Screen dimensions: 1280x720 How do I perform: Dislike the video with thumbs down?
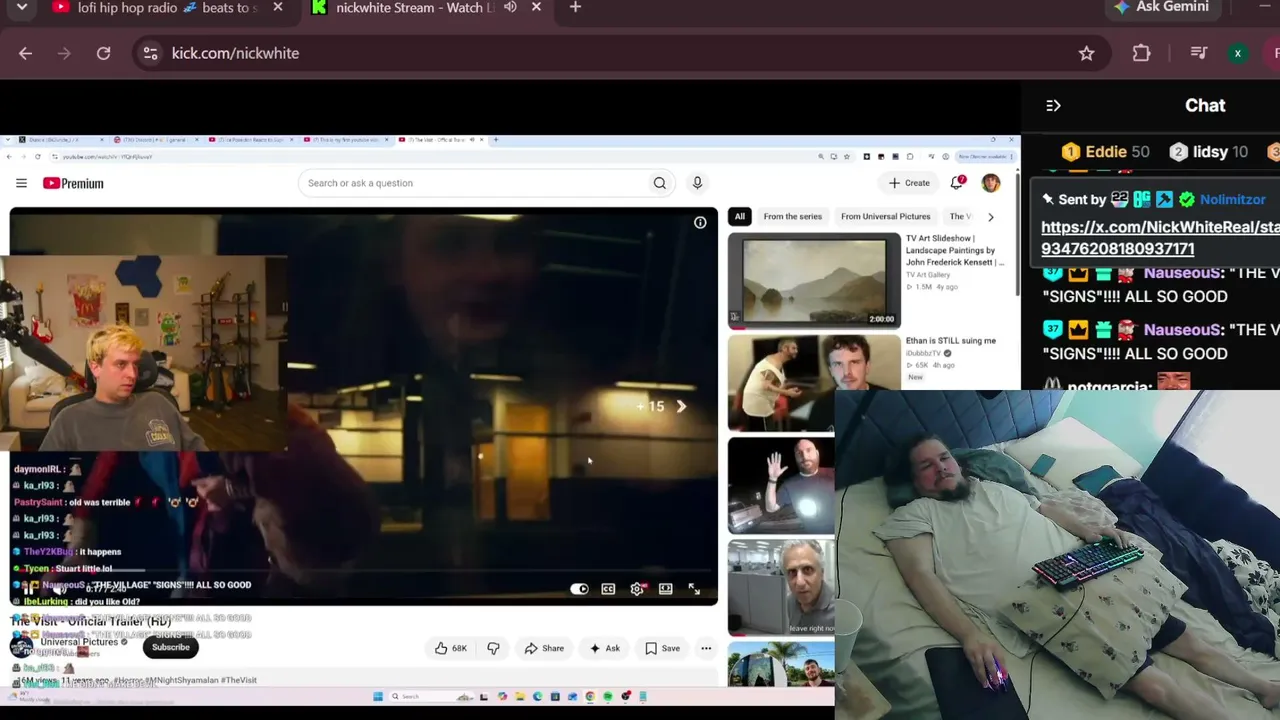coord(493,648)
